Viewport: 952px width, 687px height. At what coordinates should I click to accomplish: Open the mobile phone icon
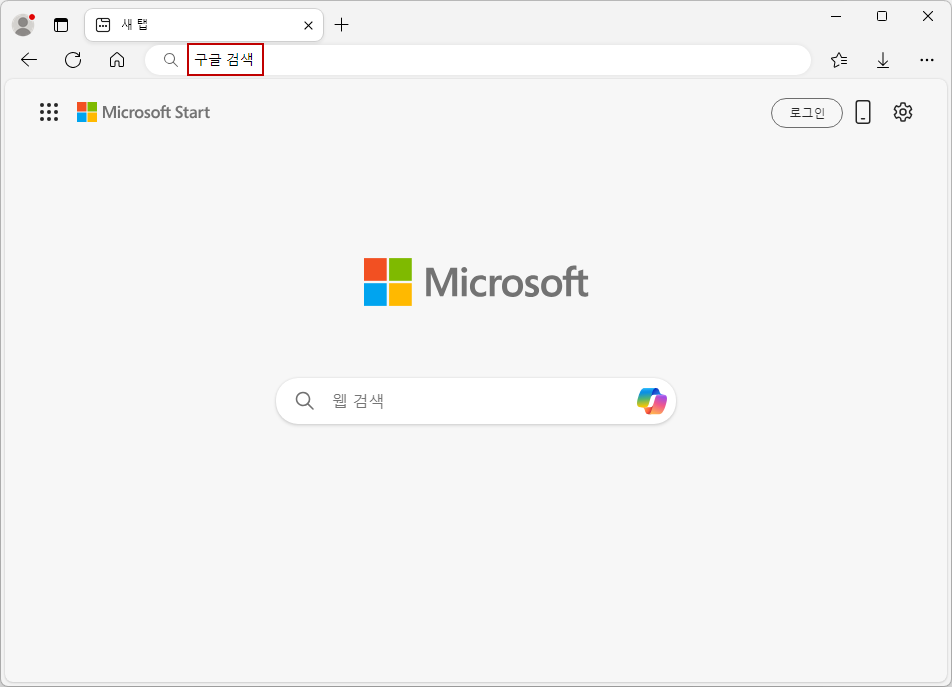pos(863,112)
